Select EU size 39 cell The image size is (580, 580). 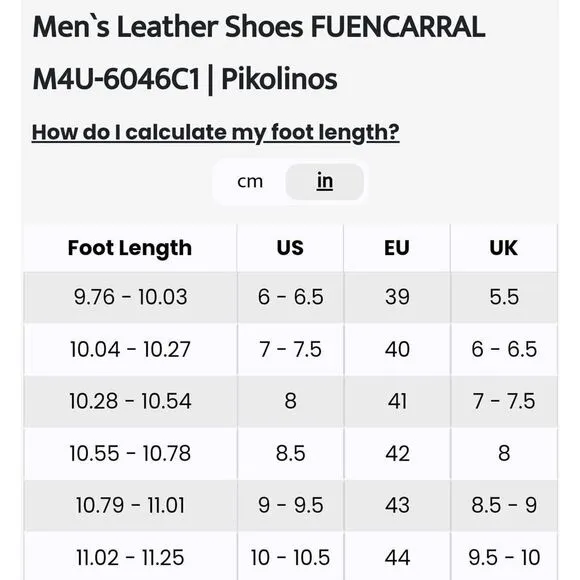397,297
